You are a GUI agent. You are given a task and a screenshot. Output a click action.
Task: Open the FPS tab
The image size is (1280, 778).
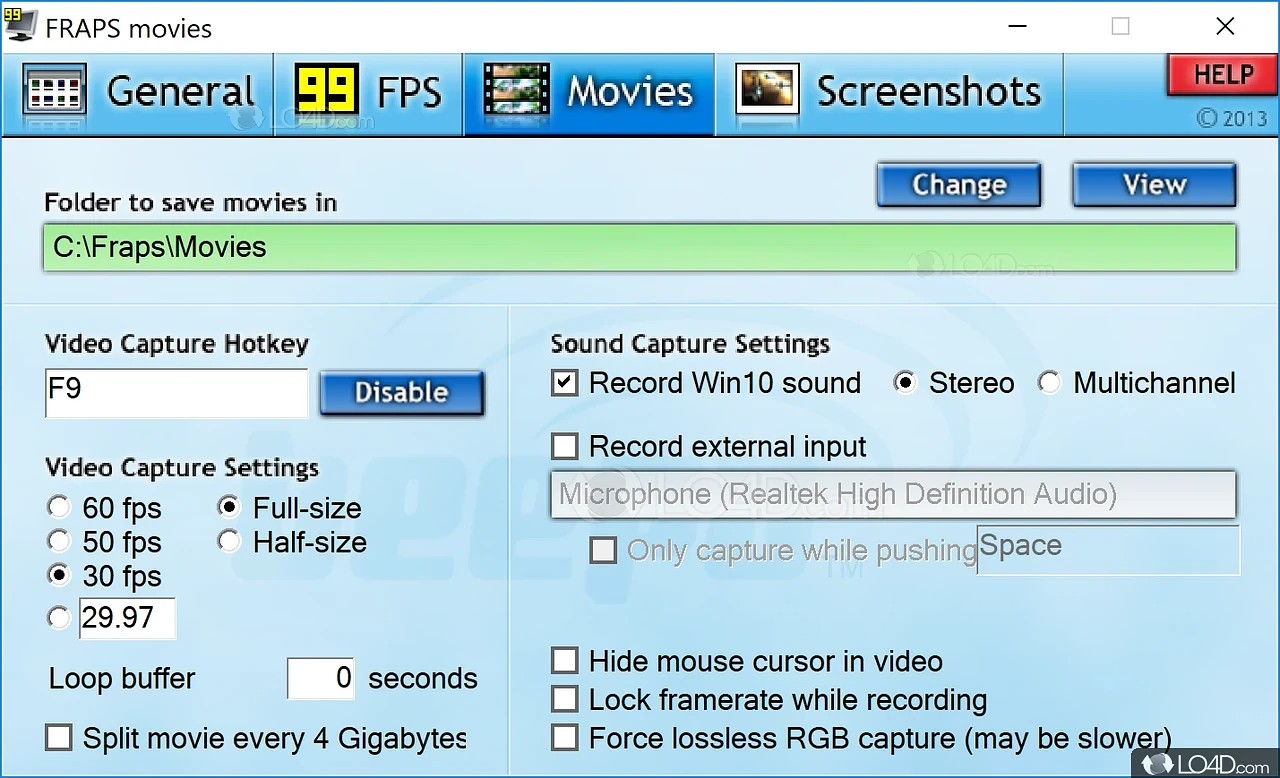(369, 93)
